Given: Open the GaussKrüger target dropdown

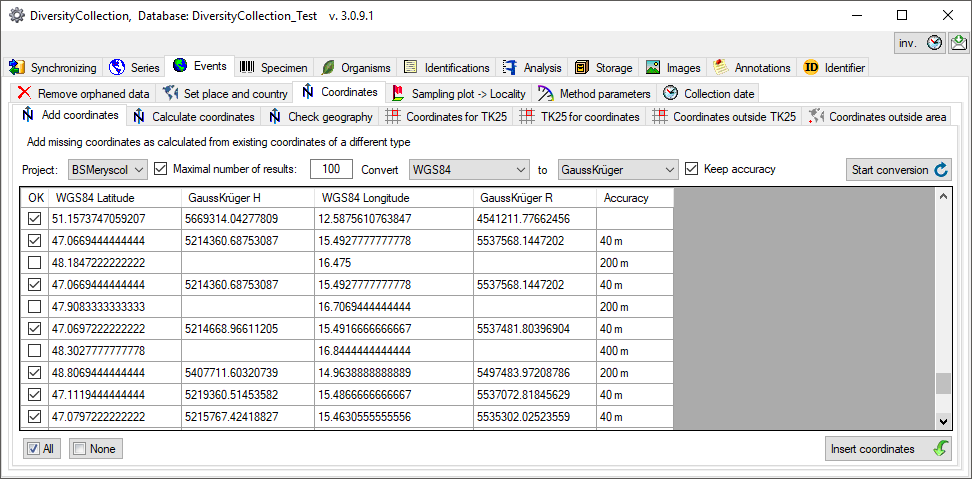Looking at the screenshot, I should click(617, 169).
